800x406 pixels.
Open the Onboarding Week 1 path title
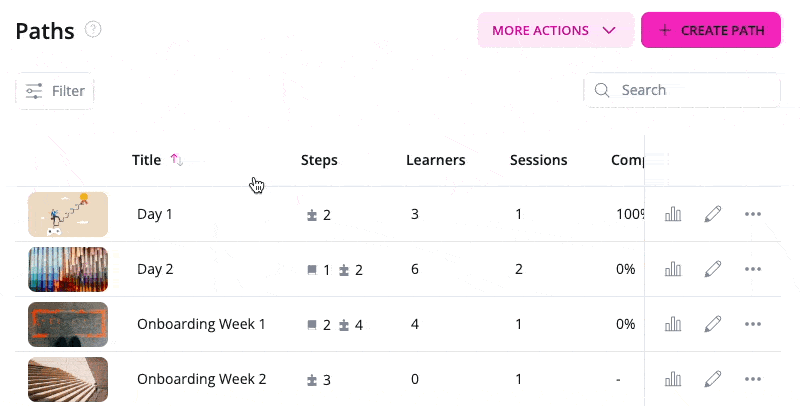tap(201, 324)
